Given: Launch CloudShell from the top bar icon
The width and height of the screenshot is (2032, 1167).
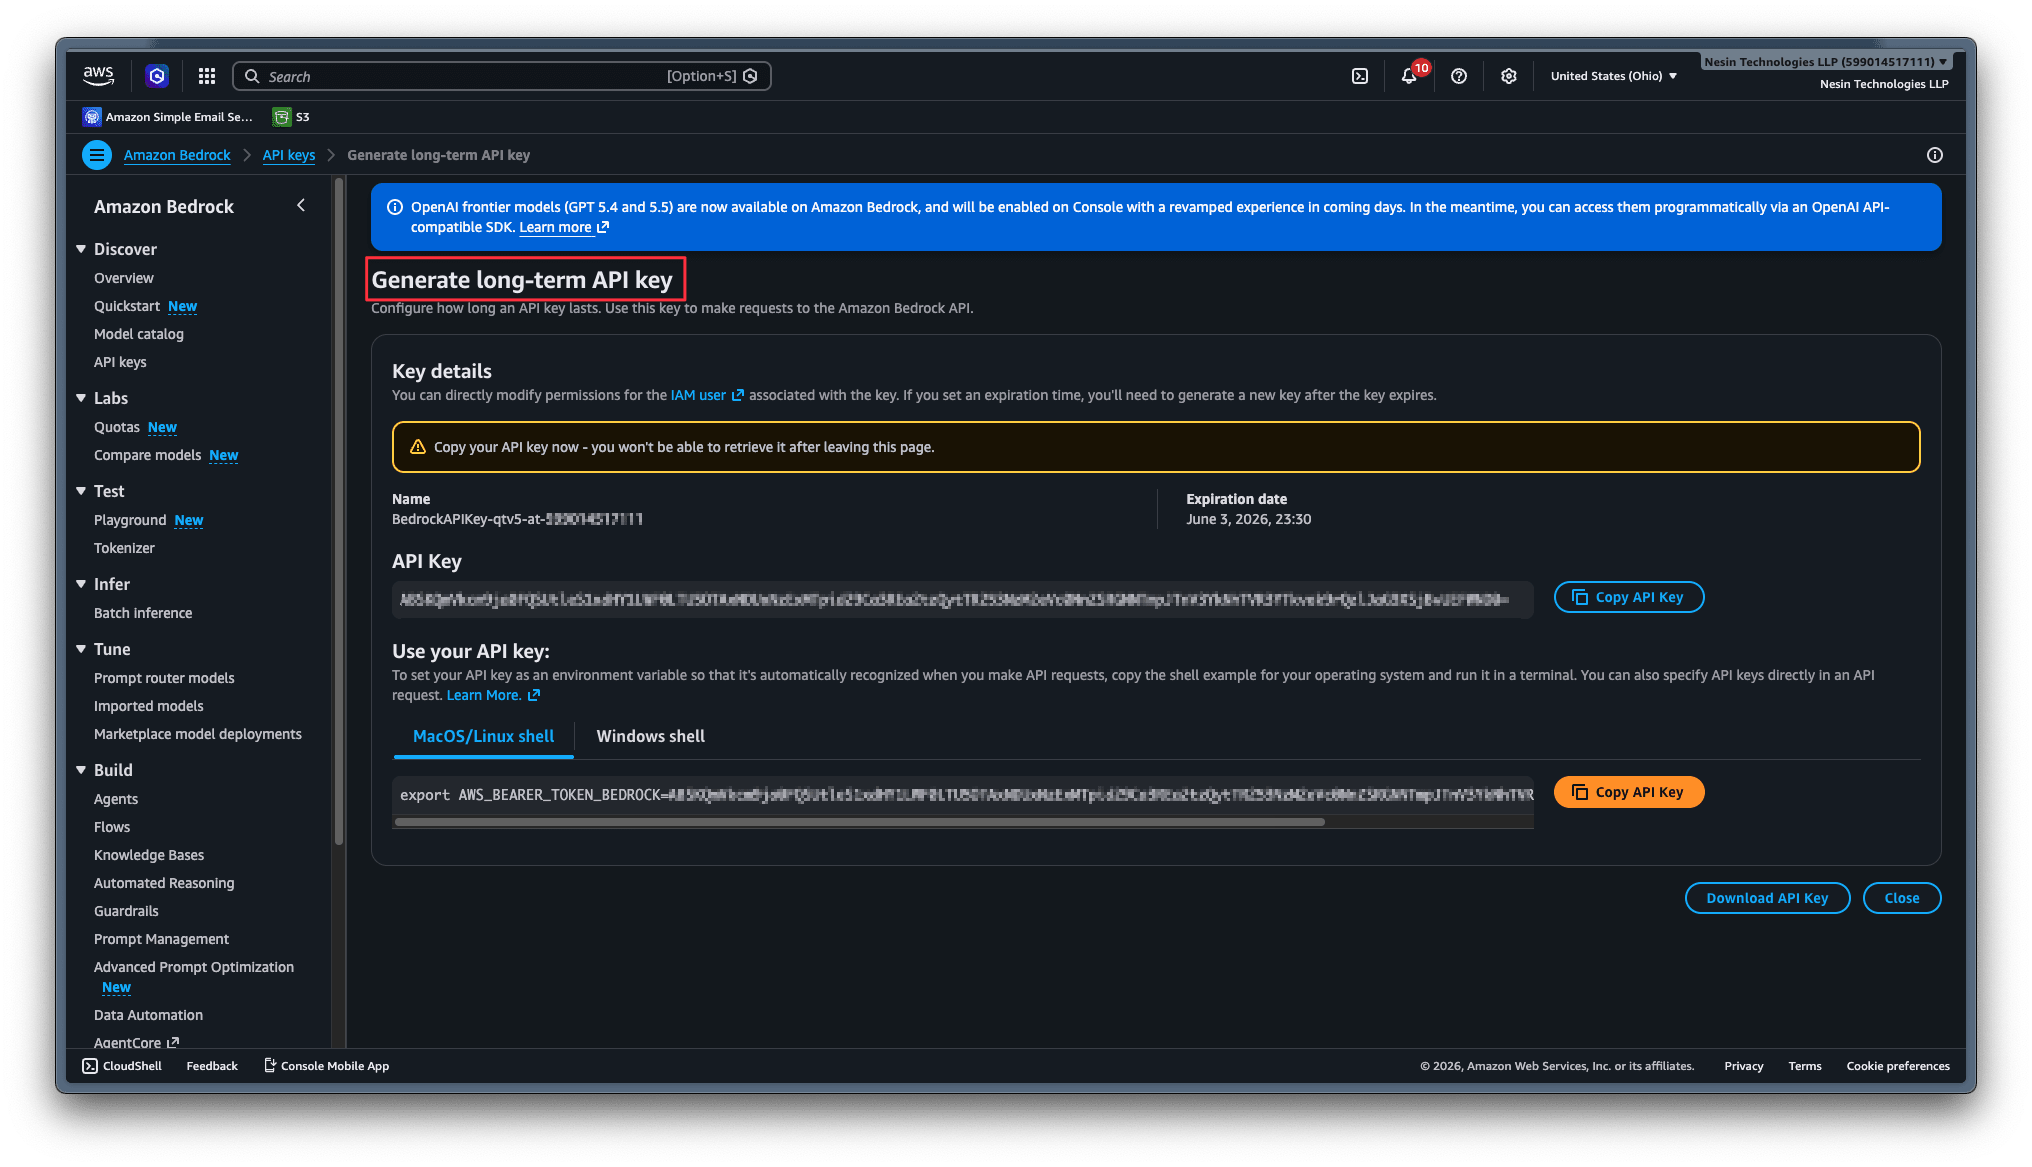Looking at the screenshot, I should [1360, 76].
